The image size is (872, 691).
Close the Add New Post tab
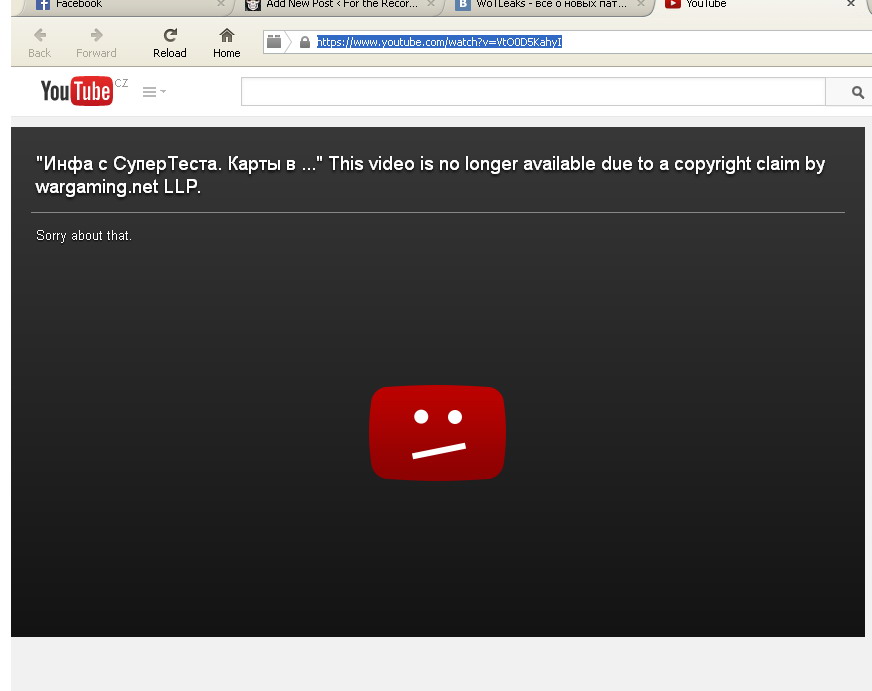click(x=431, y=4)
